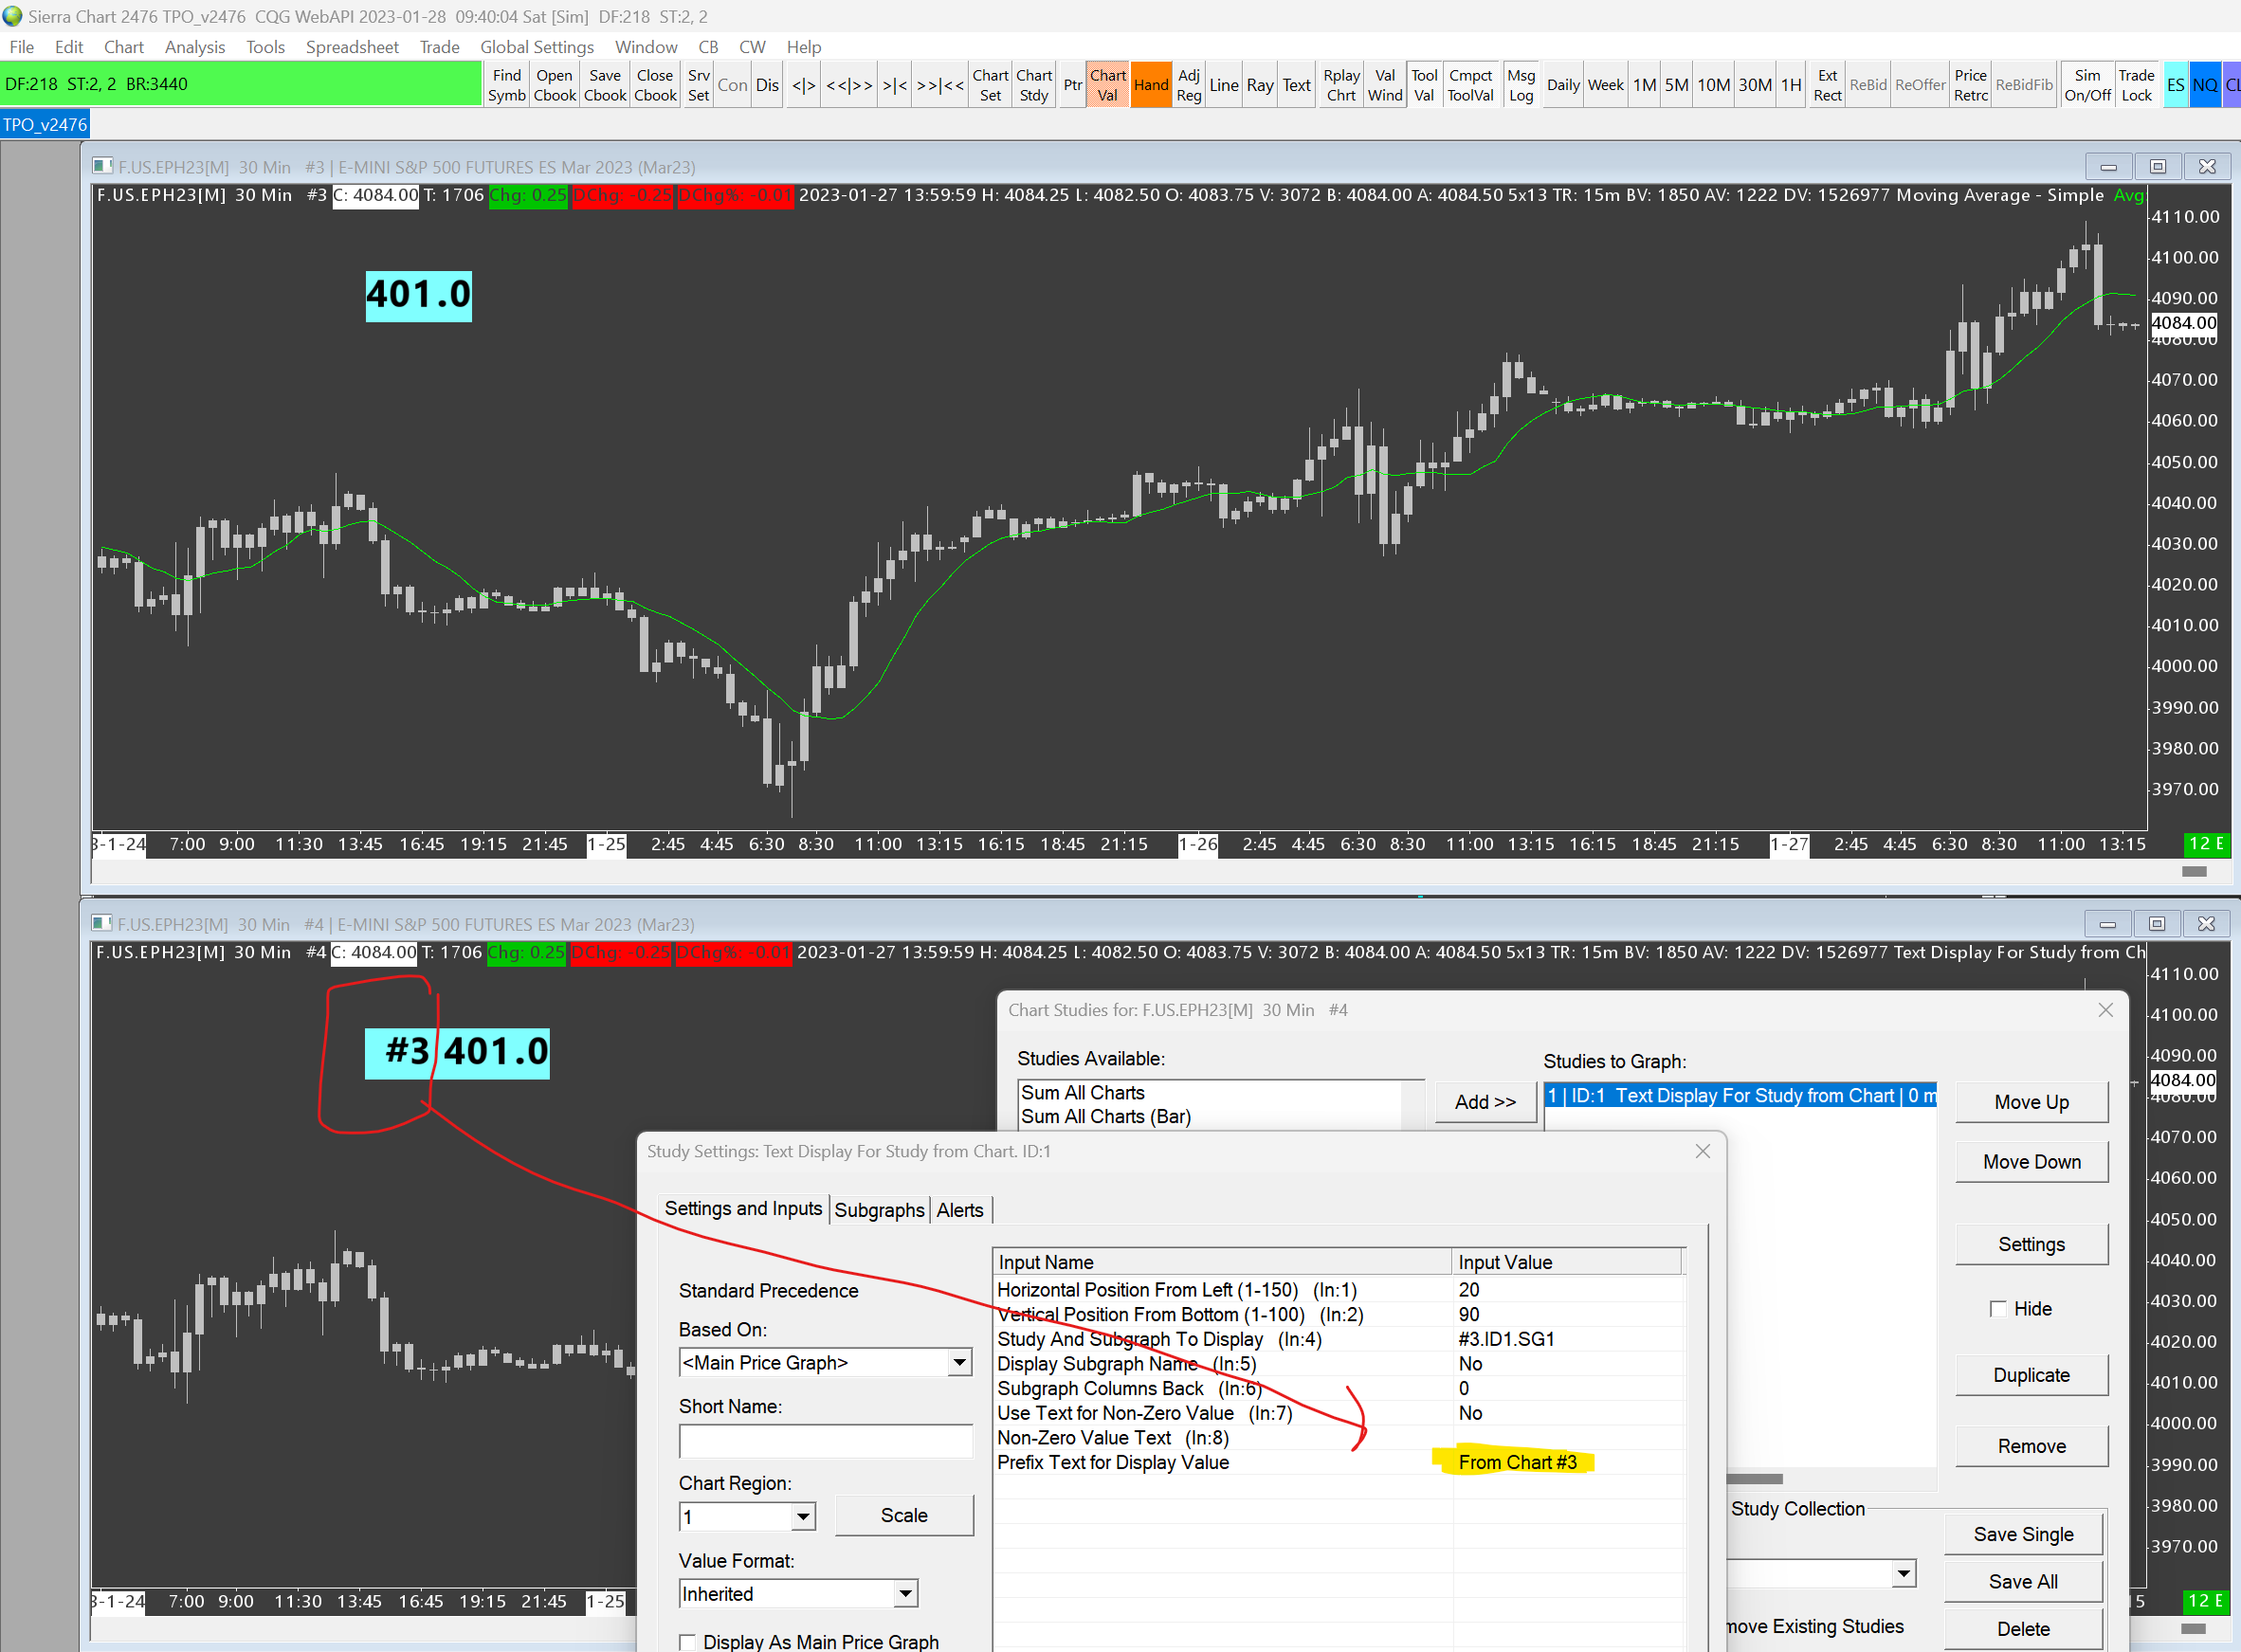Choose the Text drawing tool

[1296, 85]
